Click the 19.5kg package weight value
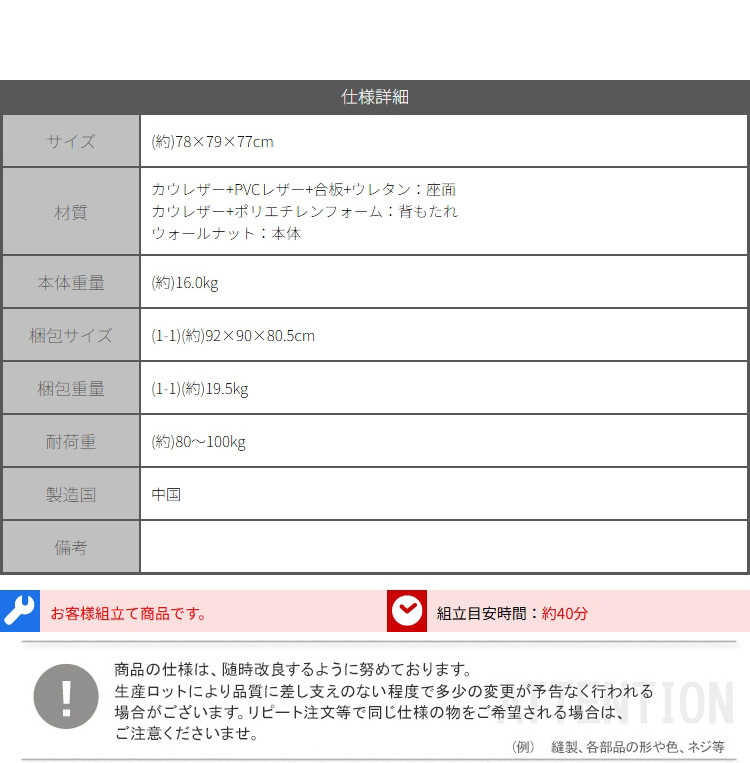Screen dimensions: 750x763 [200, 389]
